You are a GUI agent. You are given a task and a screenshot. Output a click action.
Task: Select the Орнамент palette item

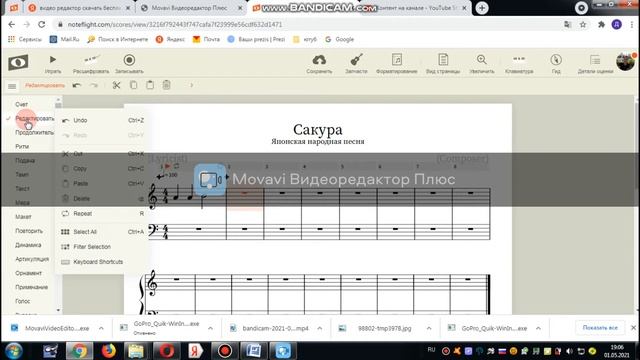[29, 273]
